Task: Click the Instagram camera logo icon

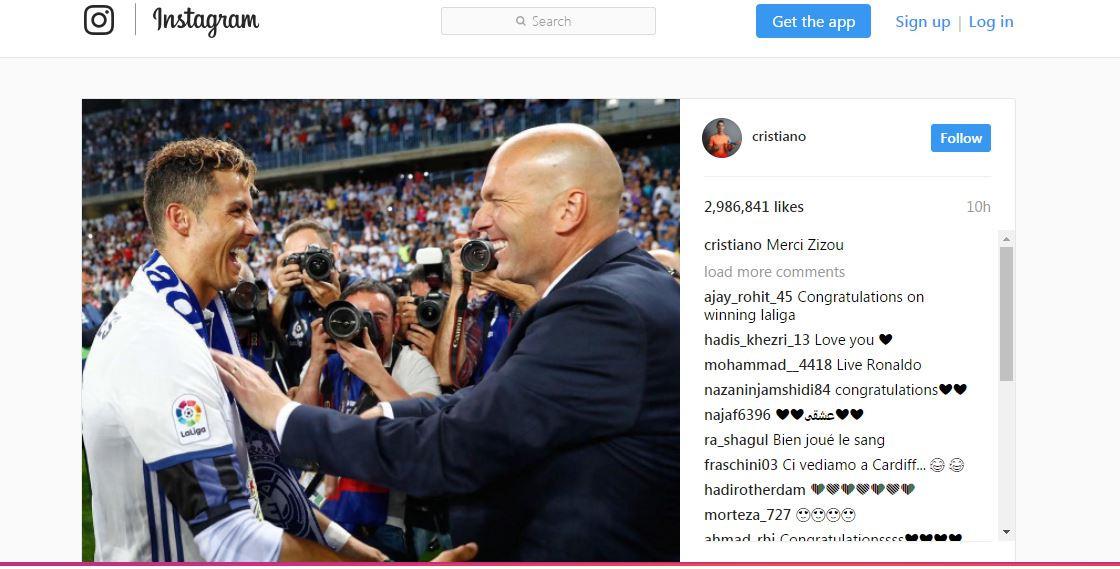Action: pos(99,20)
